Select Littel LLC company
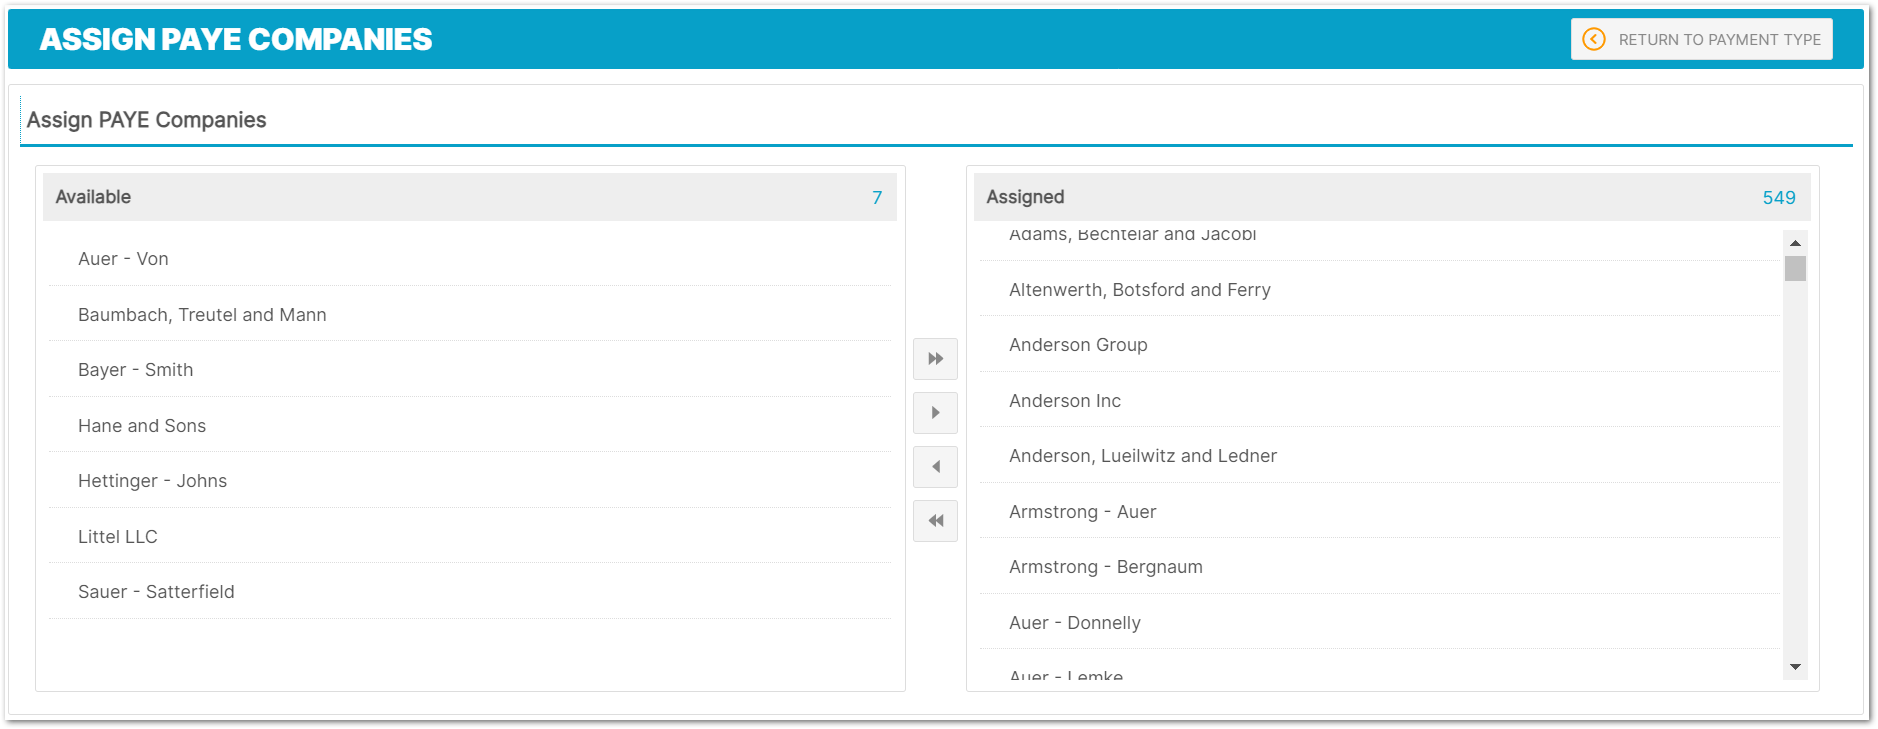Screen dimensions: 1878x729 click(x=118, y=537)
